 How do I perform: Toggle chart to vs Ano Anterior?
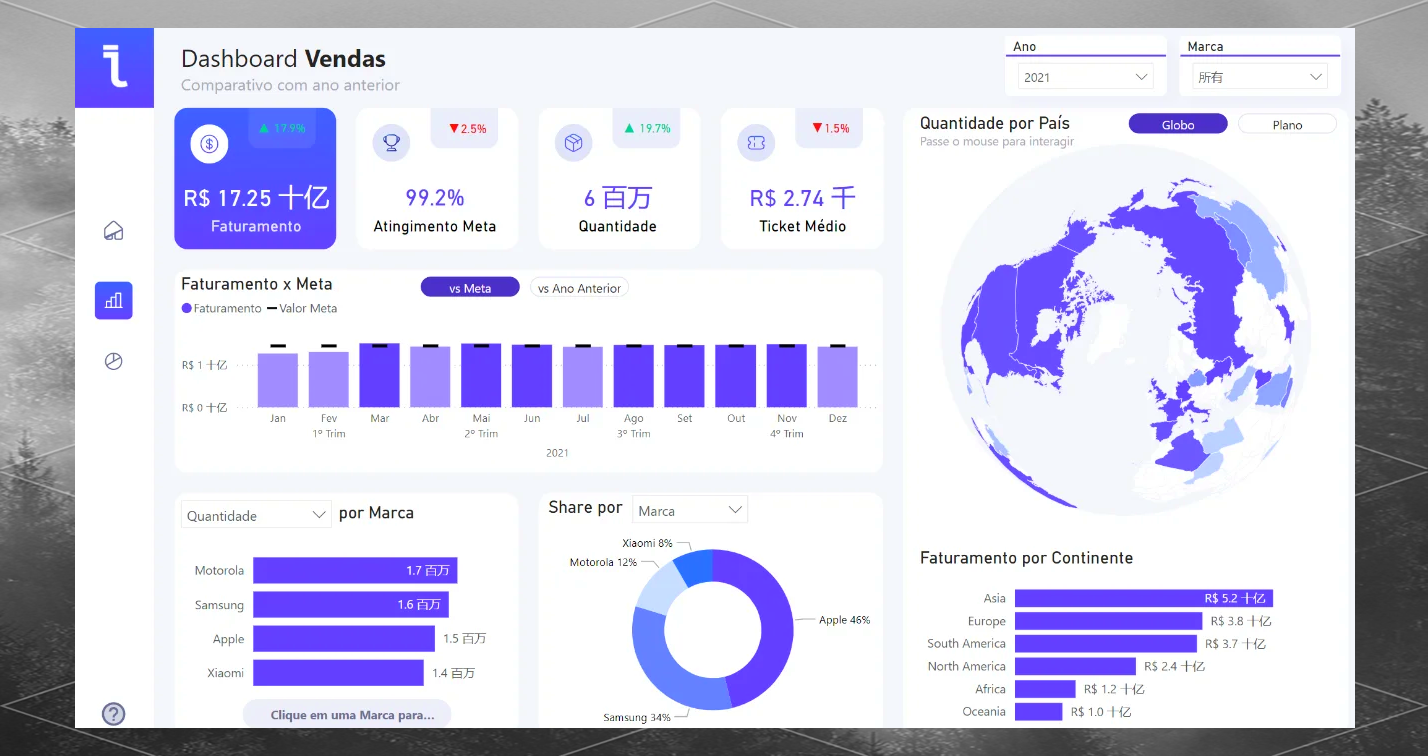click(579, 288)
